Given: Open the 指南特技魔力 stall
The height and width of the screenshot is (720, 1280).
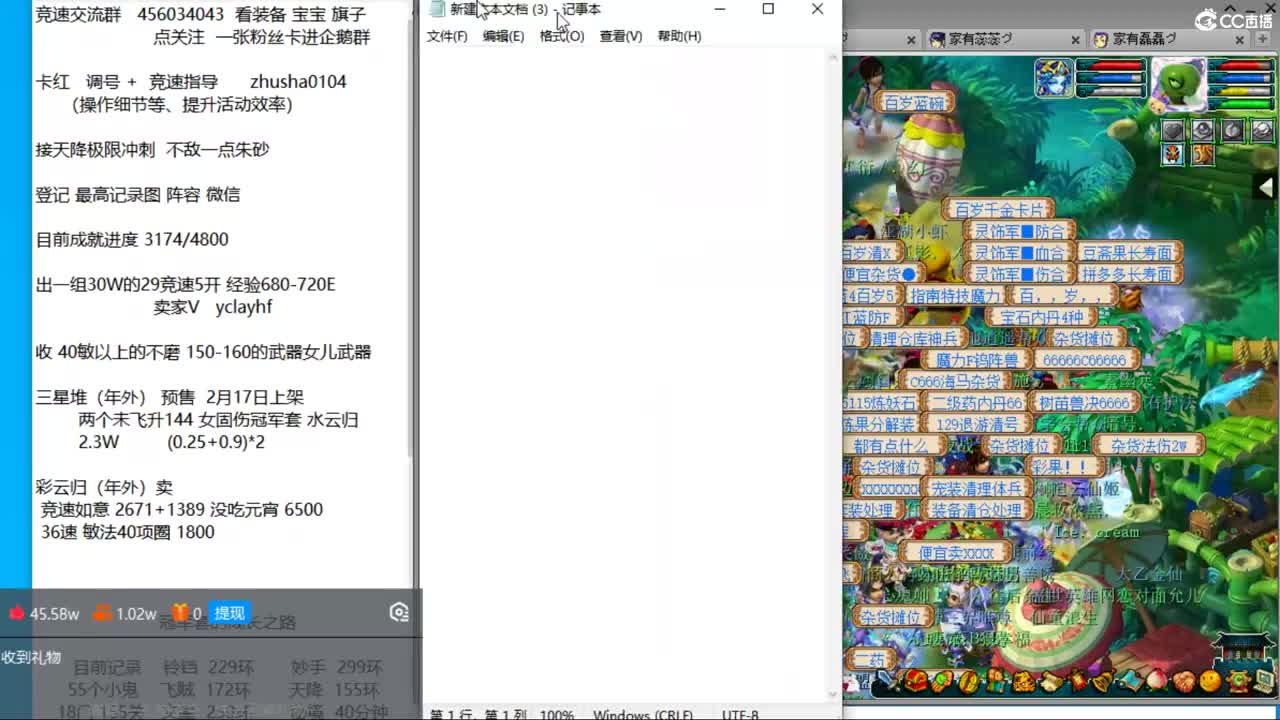Looking at the screenshot, I should [955, 296].
